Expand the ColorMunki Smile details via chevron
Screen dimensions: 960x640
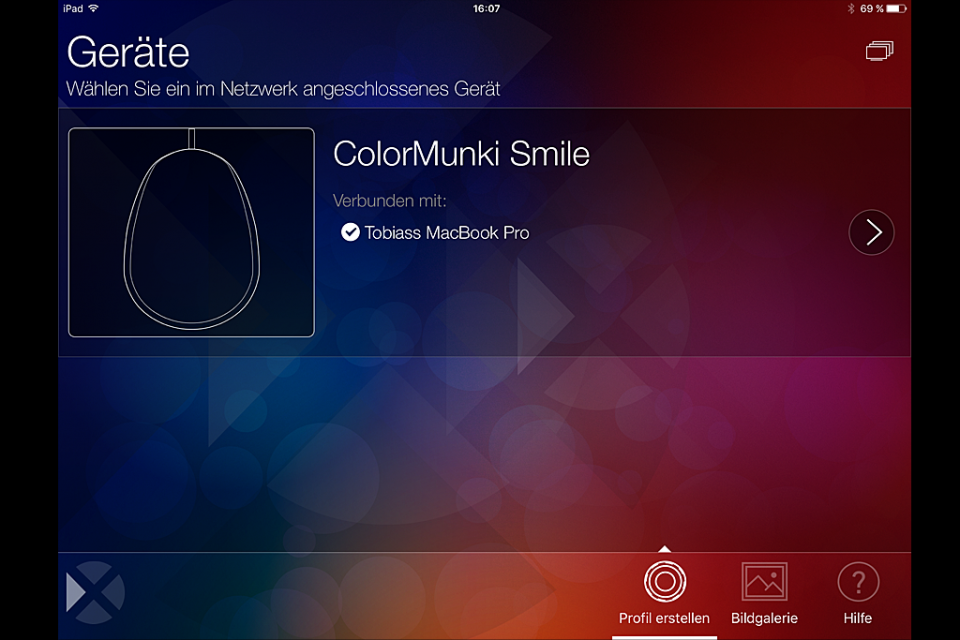pos(871,232)
